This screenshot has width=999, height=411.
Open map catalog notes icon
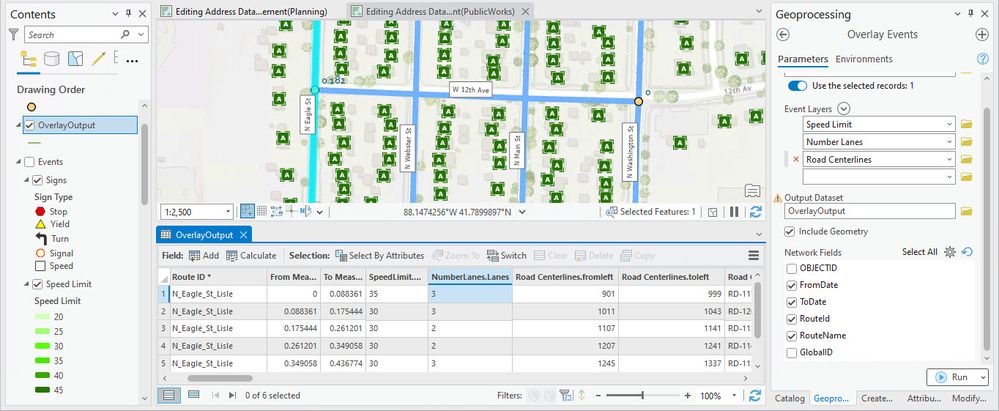click(752, 191)
